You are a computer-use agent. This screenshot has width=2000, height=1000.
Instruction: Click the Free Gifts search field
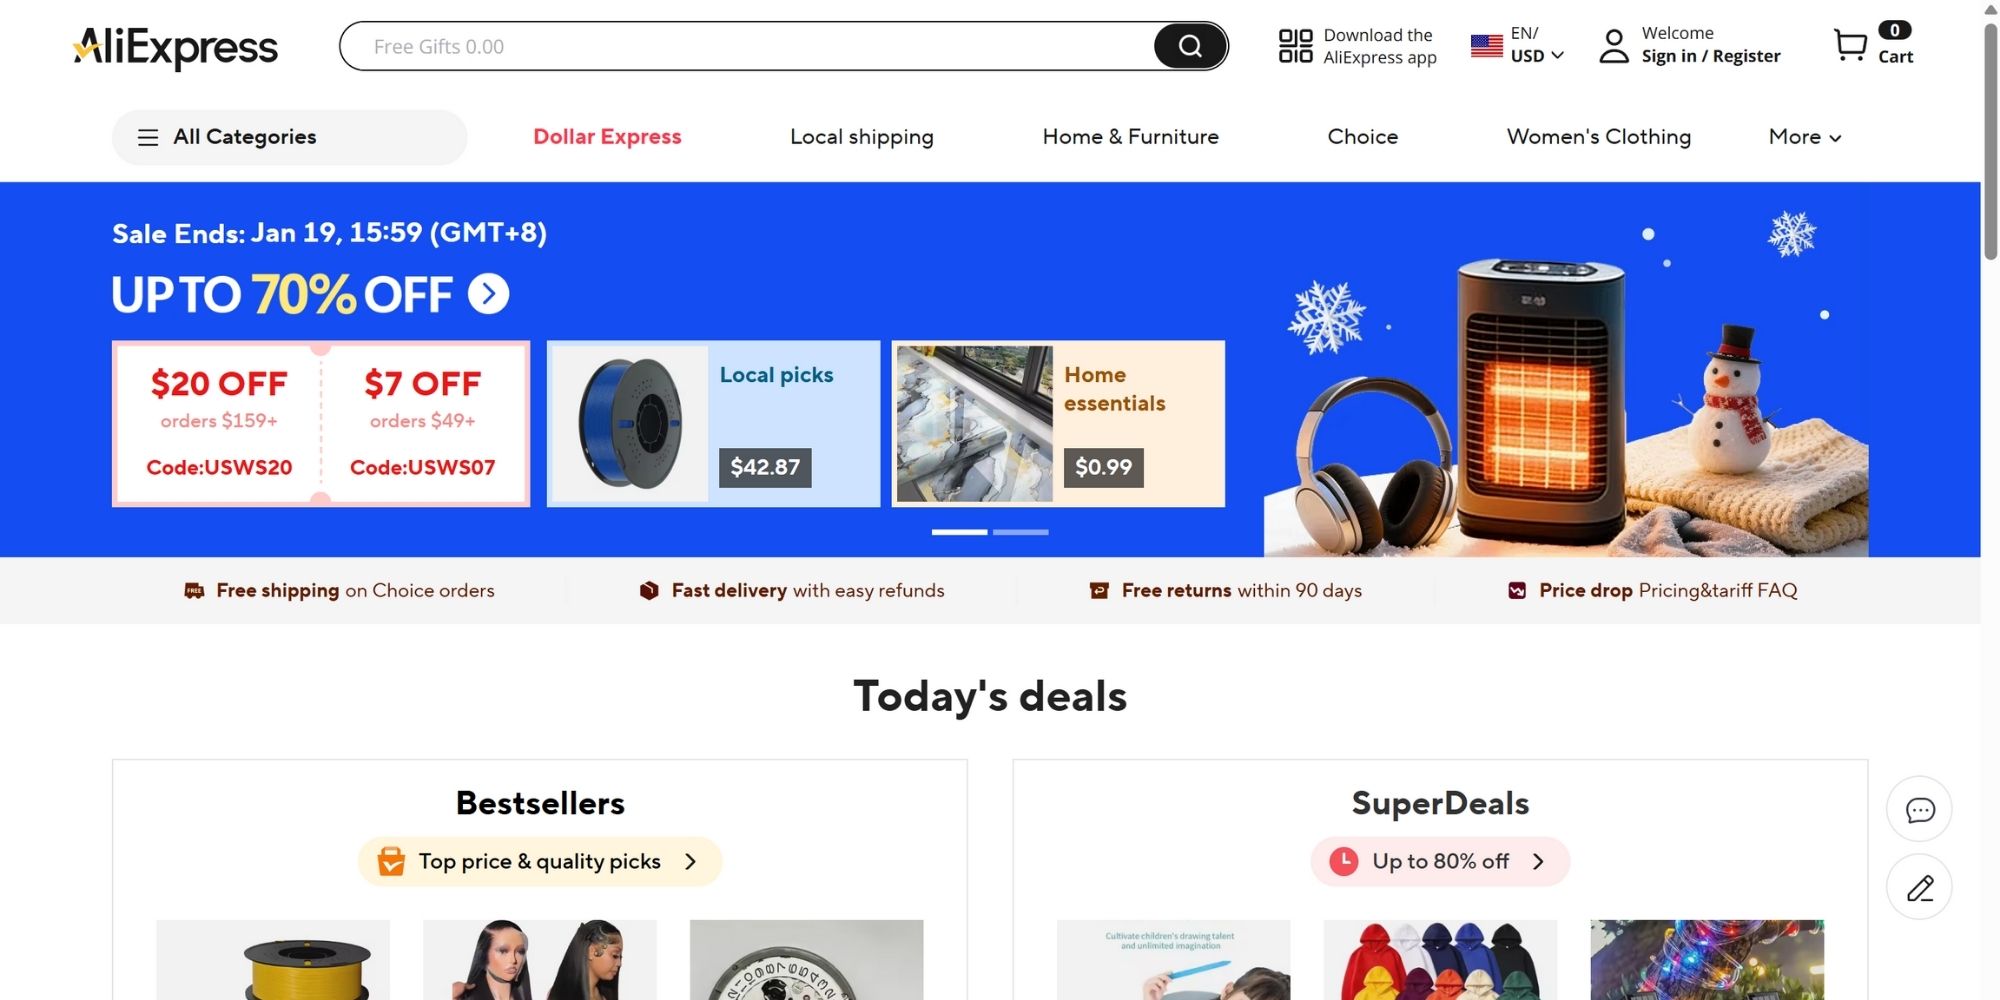[x=746, y=46]
